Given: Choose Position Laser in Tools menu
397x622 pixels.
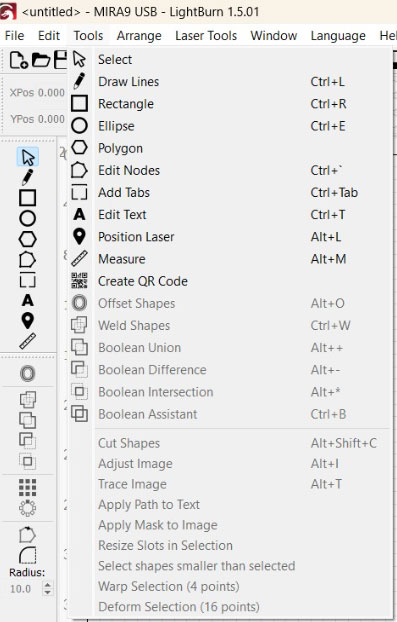Looking at the screenshot, I should [x=229, y=237].
